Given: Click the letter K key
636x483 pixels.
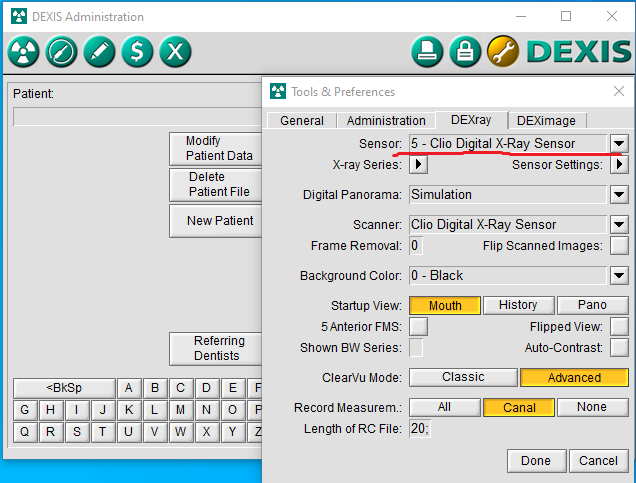Looking at the screenshot, I should (129, 410).
